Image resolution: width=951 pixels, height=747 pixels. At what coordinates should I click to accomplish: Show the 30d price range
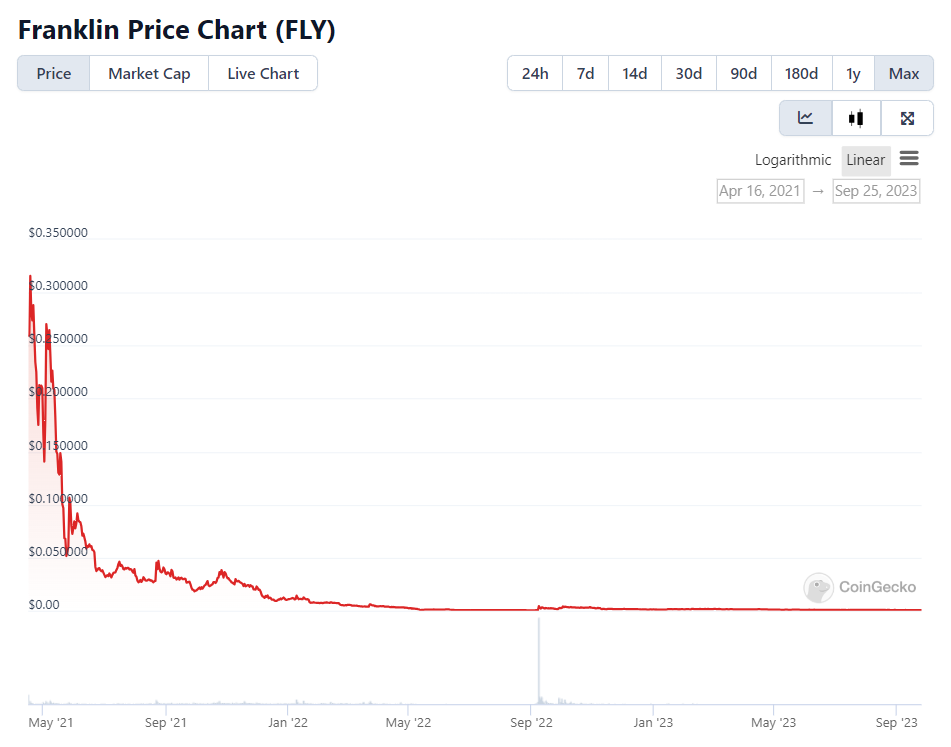click(688, 74)
